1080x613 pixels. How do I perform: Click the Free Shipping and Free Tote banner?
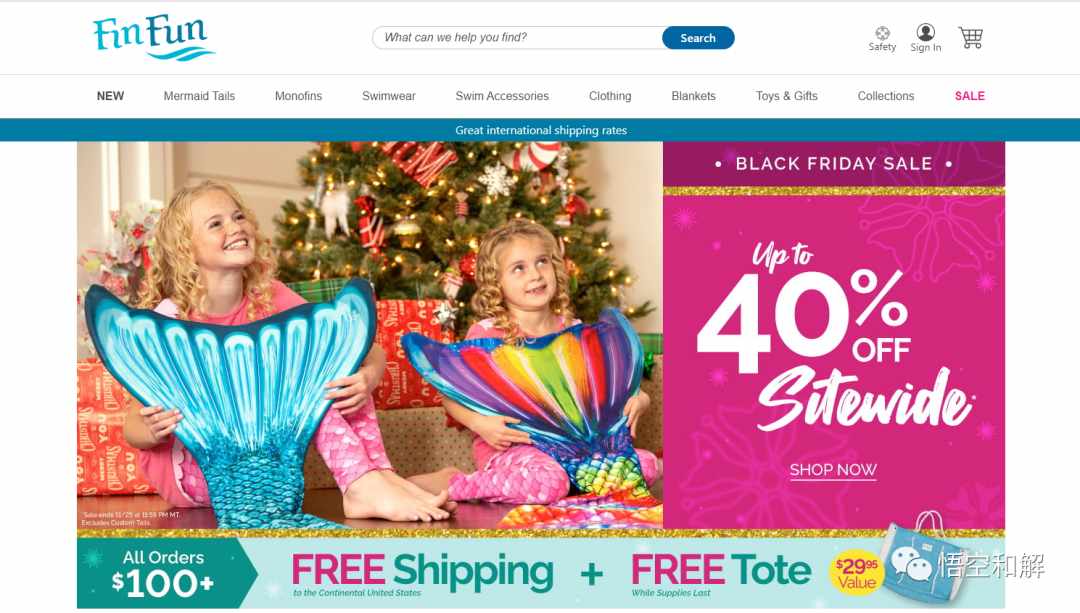(541, 573)
